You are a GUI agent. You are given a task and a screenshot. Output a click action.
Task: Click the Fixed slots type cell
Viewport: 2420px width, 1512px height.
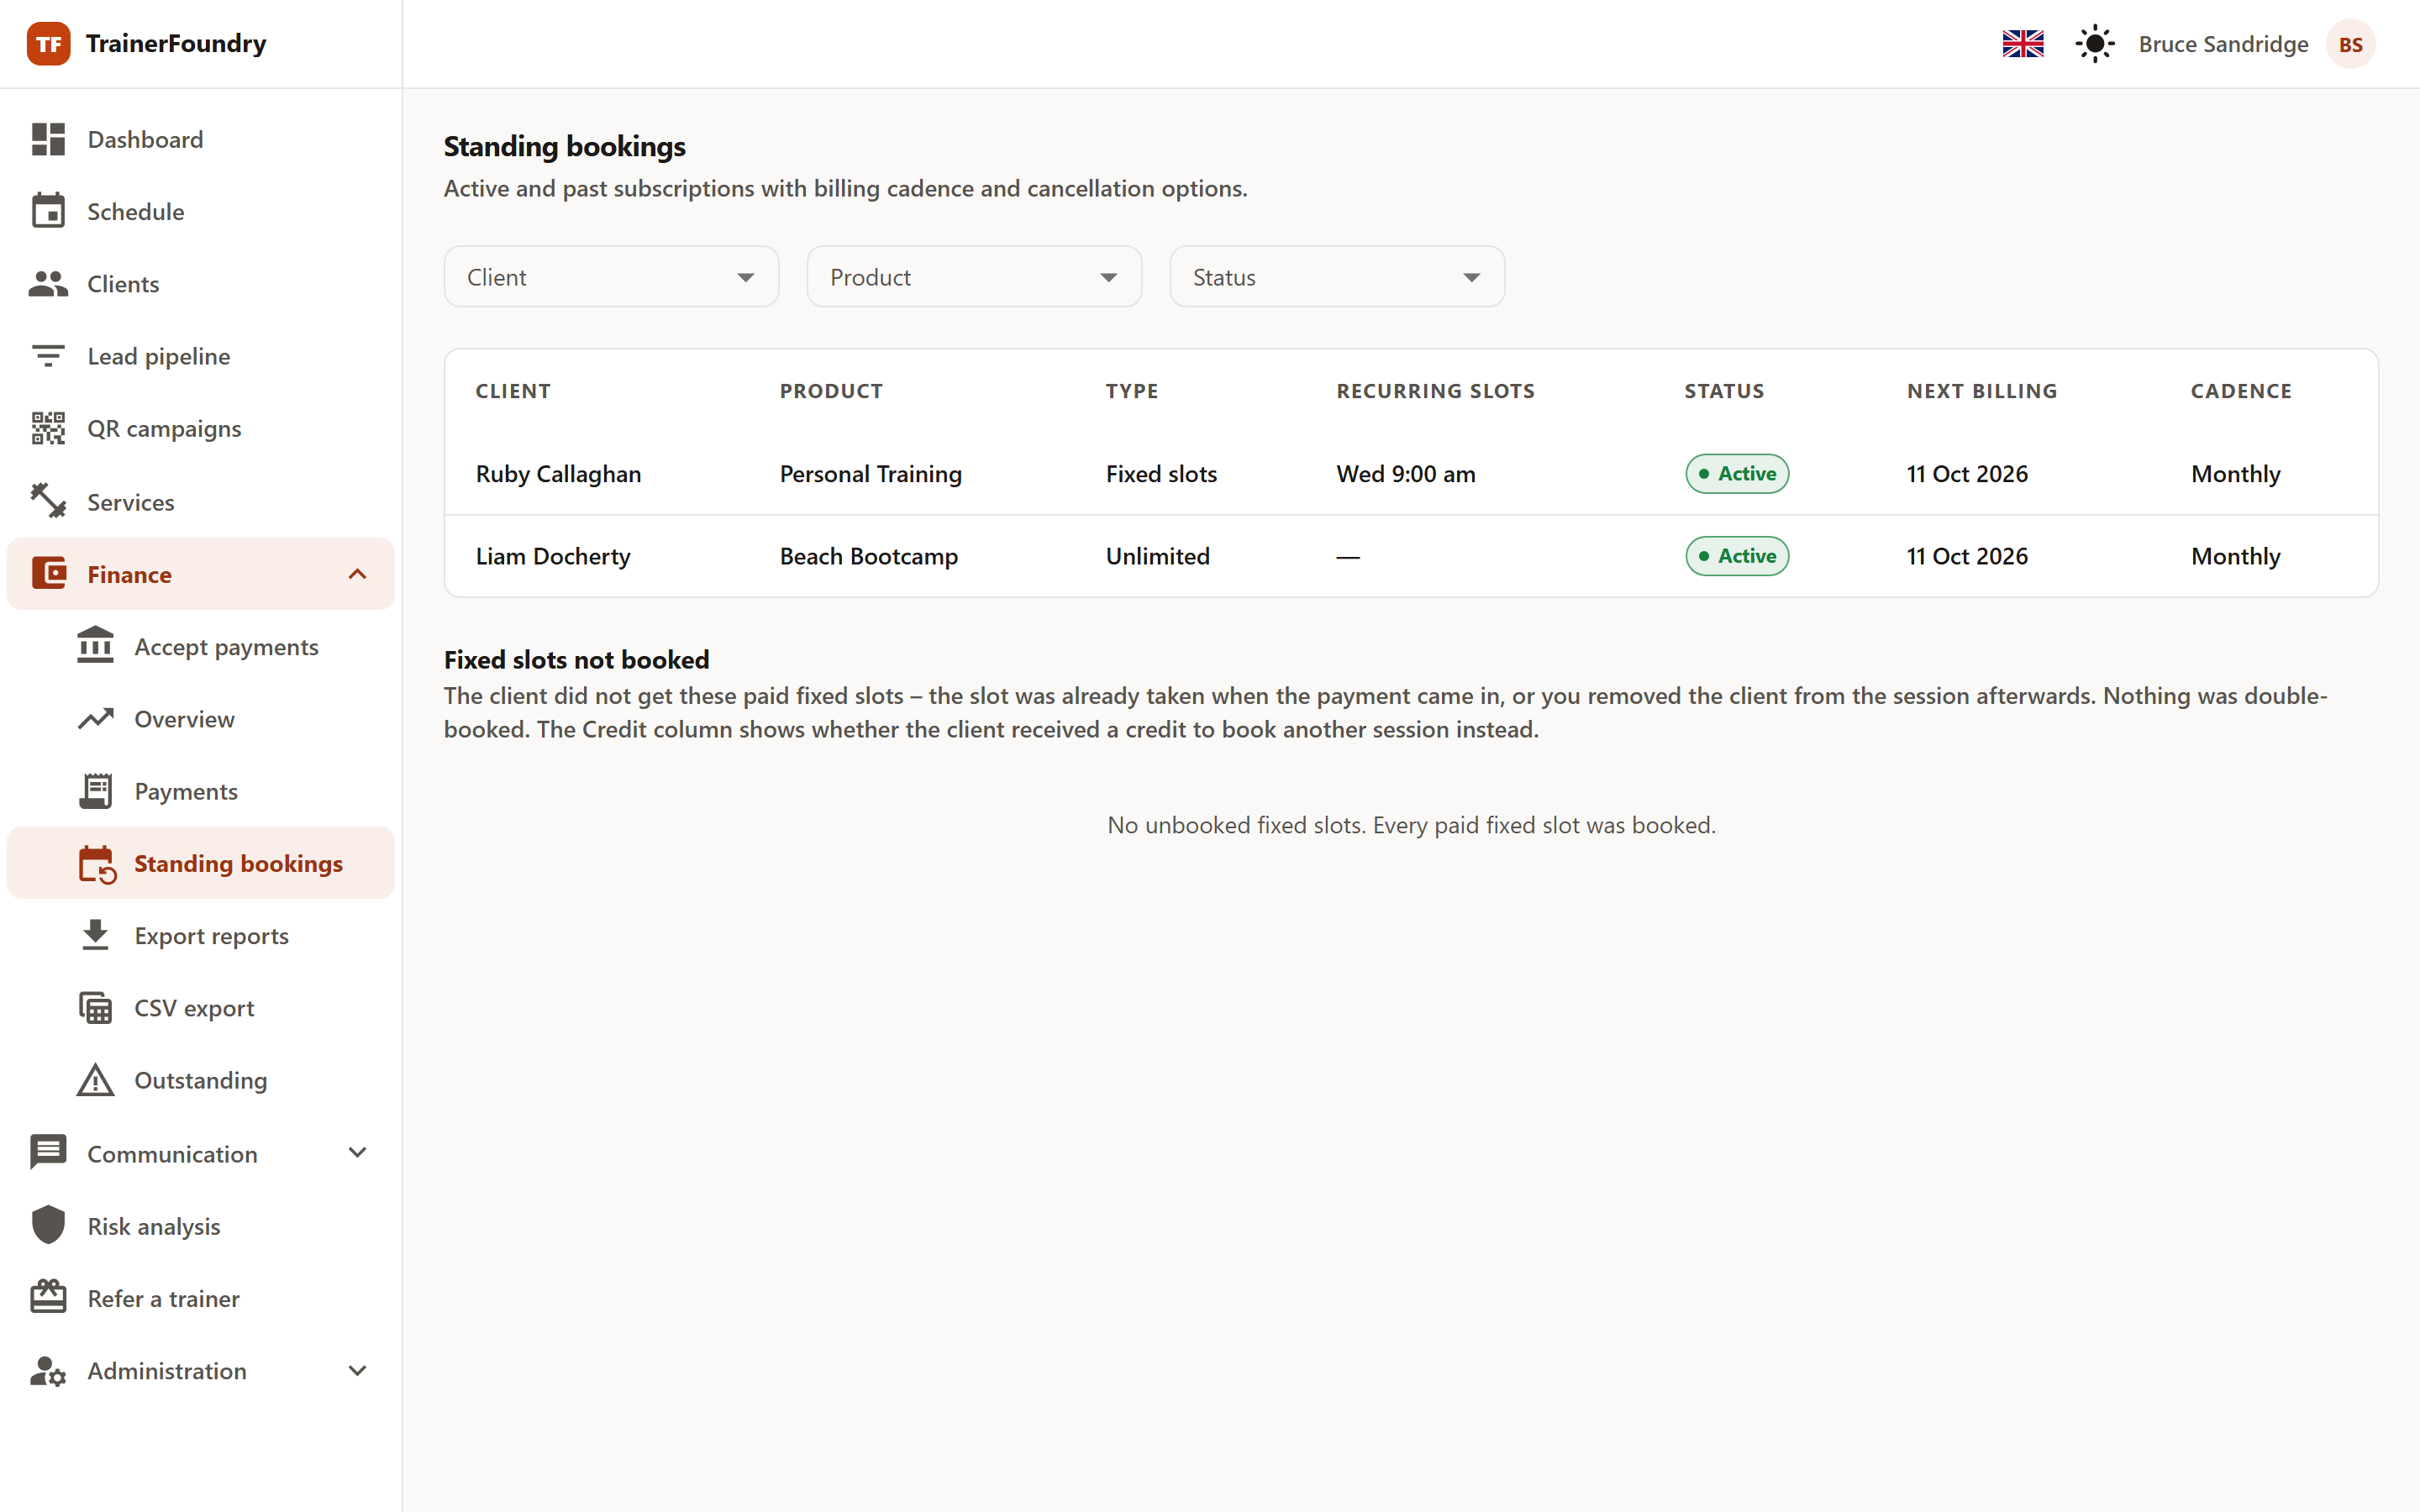(1160, 474)
